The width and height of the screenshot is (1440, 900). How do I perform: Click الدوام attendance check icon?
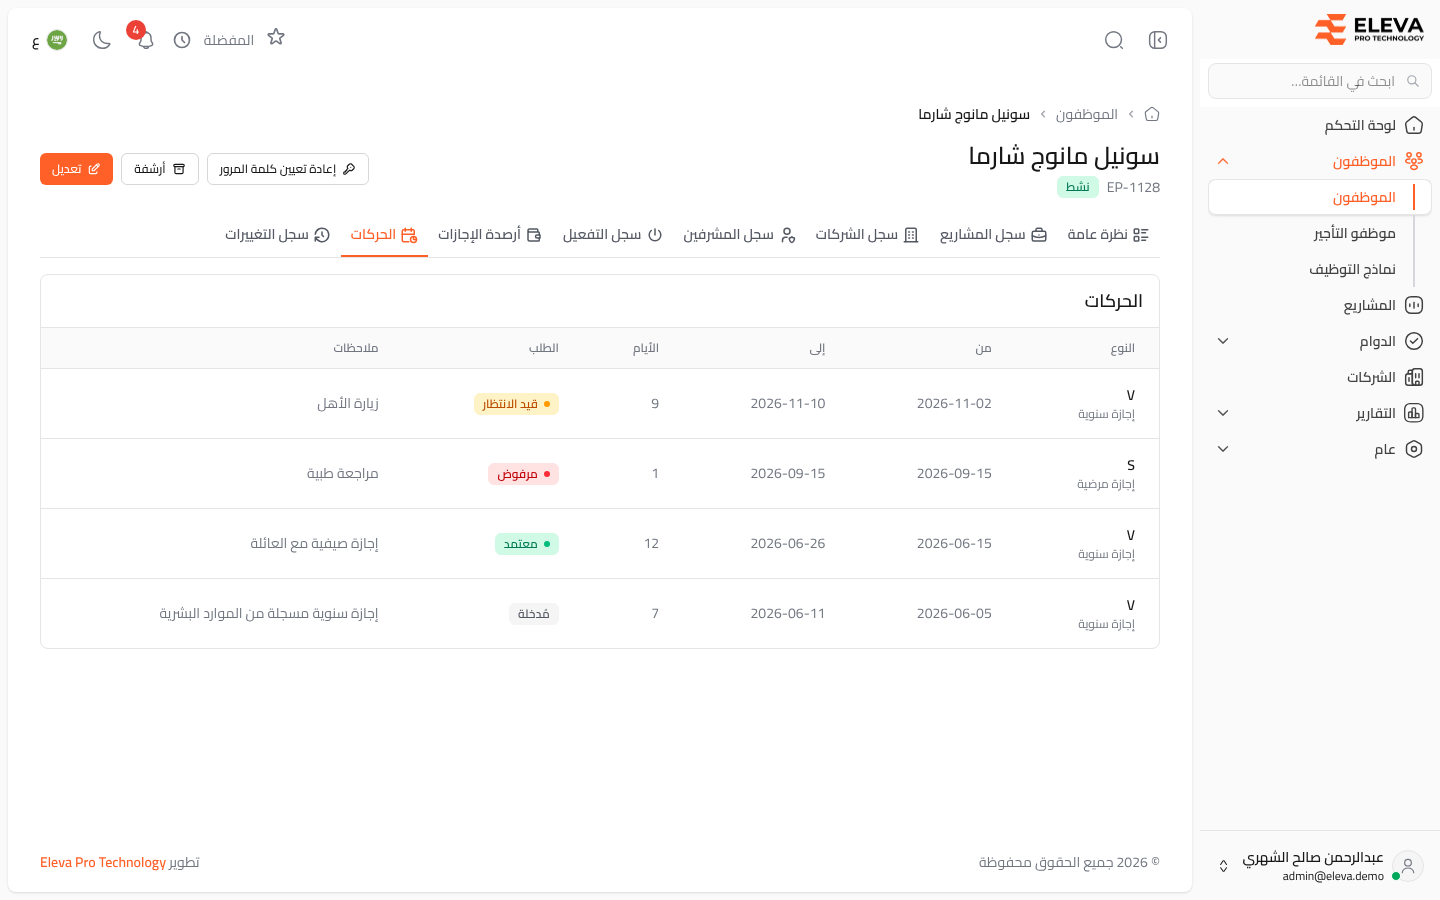point(1414,341)
